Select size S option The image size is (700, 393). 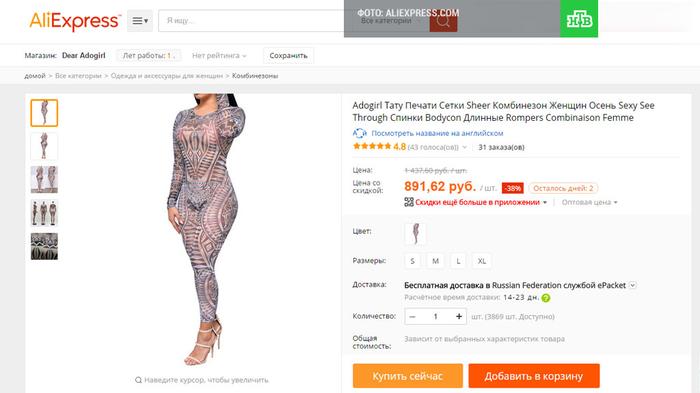coord(412,261)
